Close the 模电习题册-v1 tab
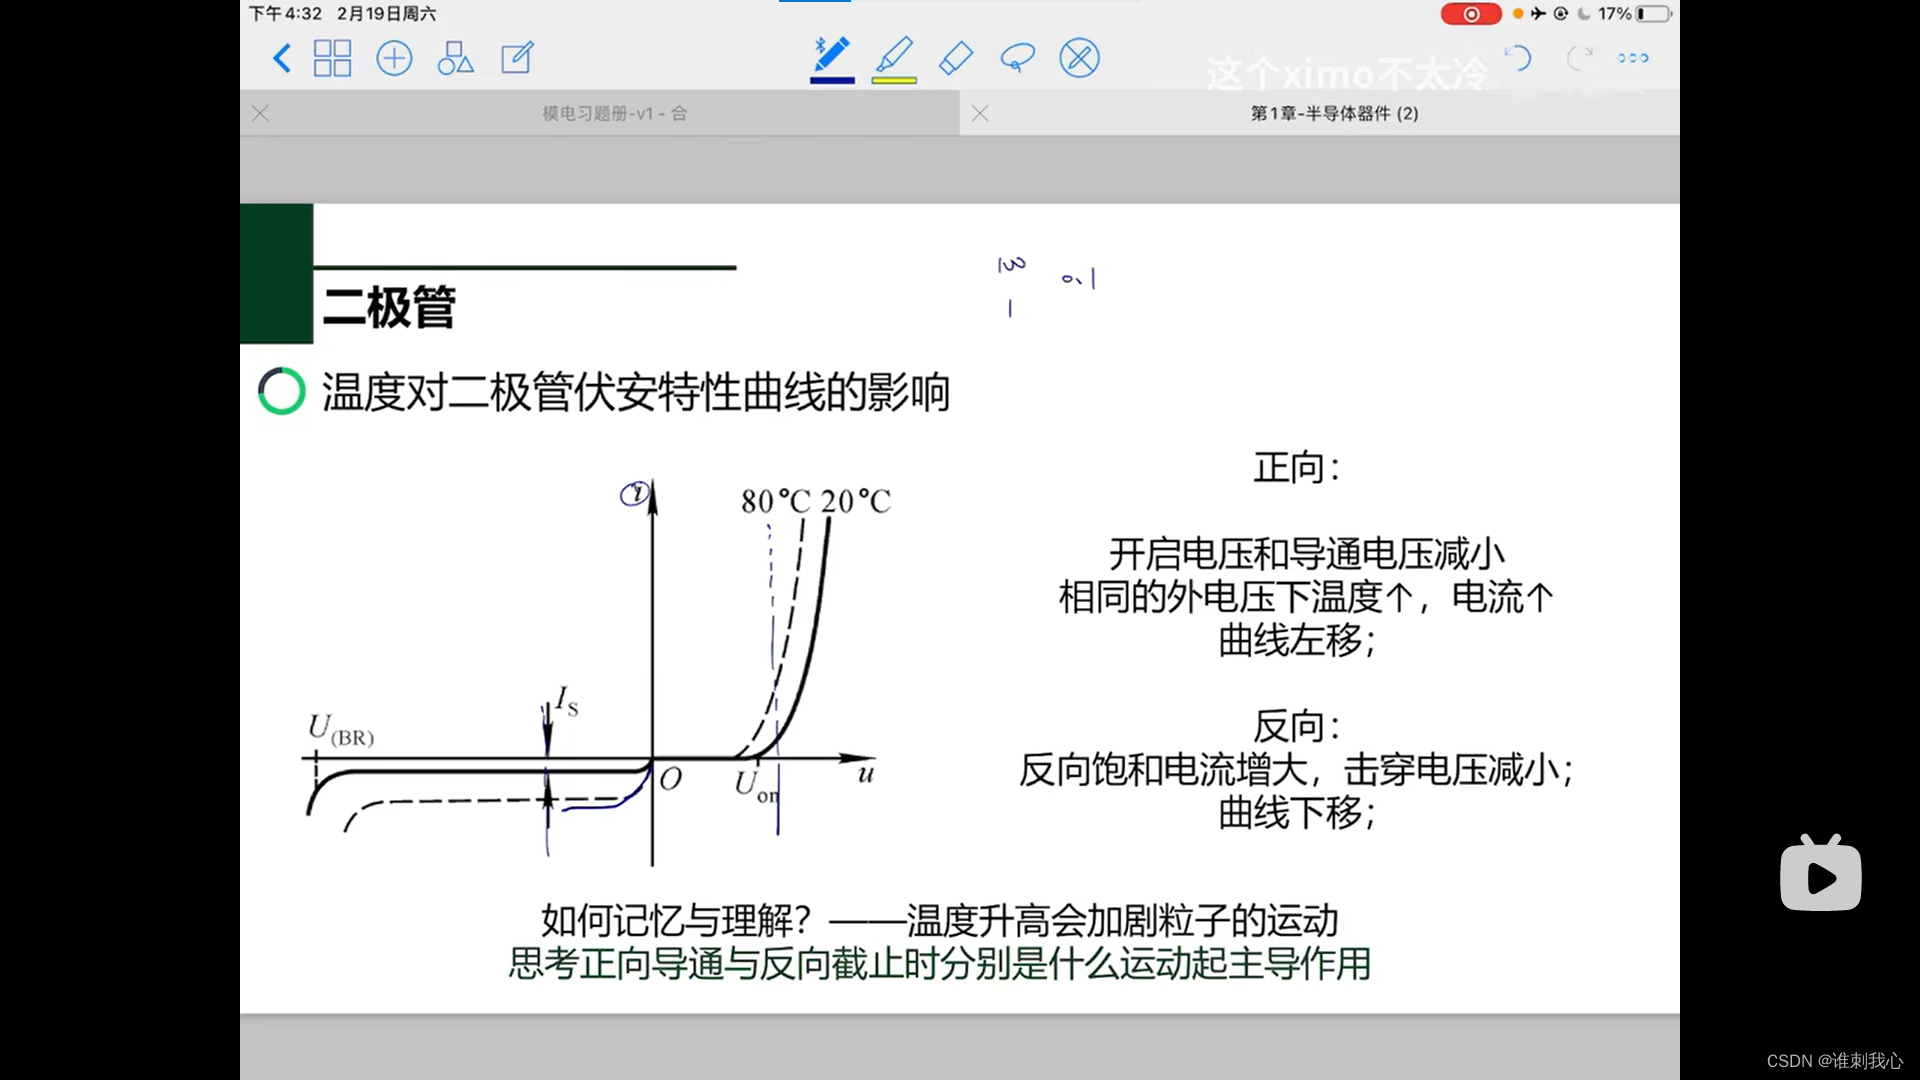Image resolution: width=1920 pixels, height=1080 pixels. (261, 113)
